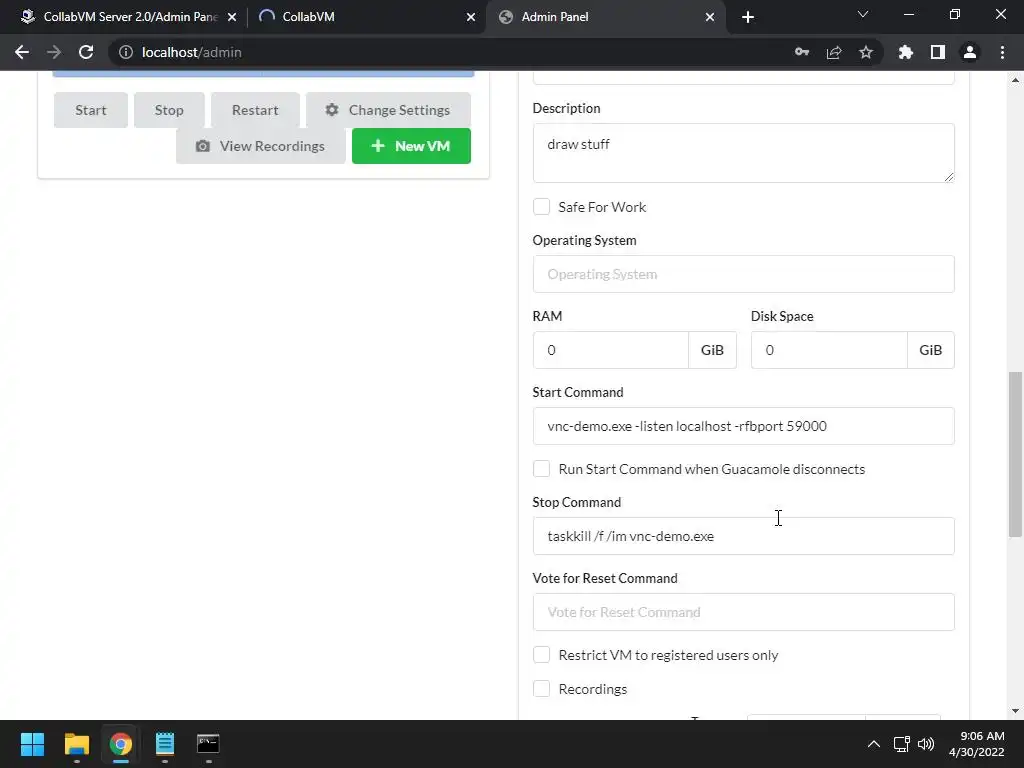Toggle the Chrome side panel icon
The image size is (1024, 768).
(x=938, y=52)
